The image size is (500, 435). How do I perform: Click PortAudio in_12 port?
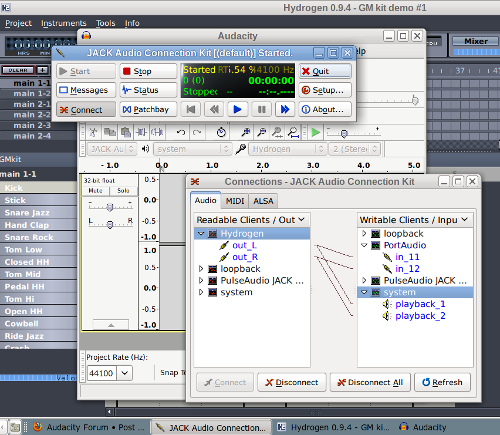point(407,269)
